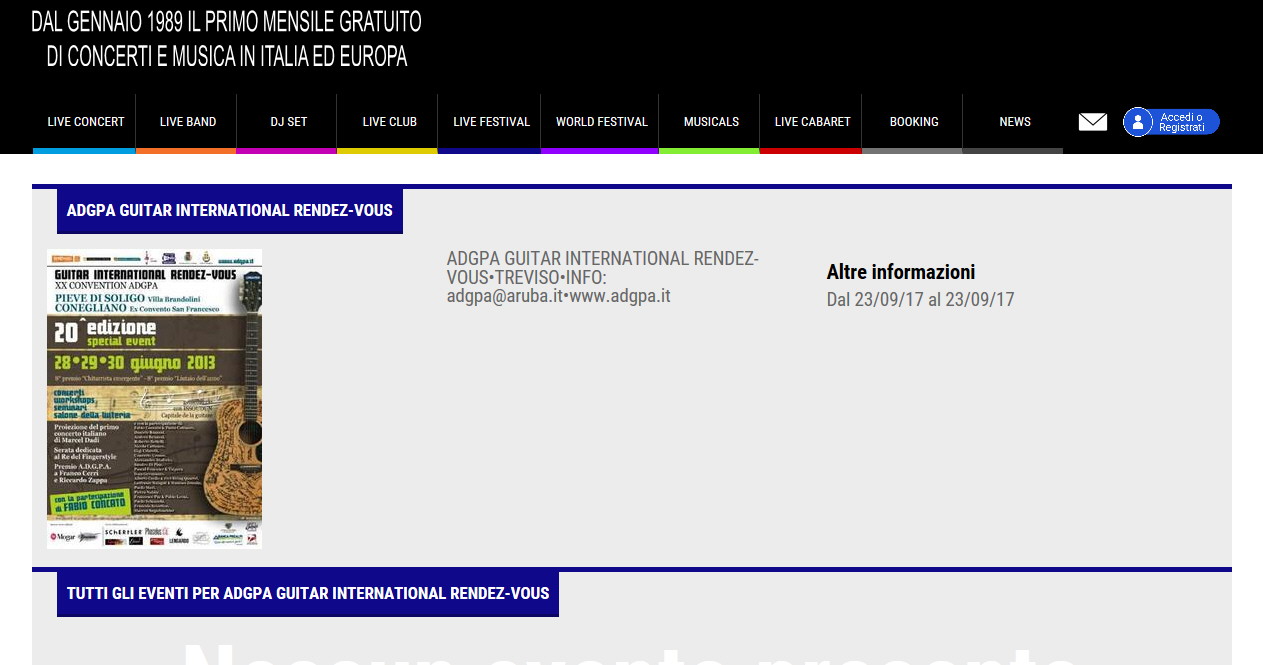Click the TUTTI GLI EVENTI PER ADGPA heading

click(x=308, y=594)
